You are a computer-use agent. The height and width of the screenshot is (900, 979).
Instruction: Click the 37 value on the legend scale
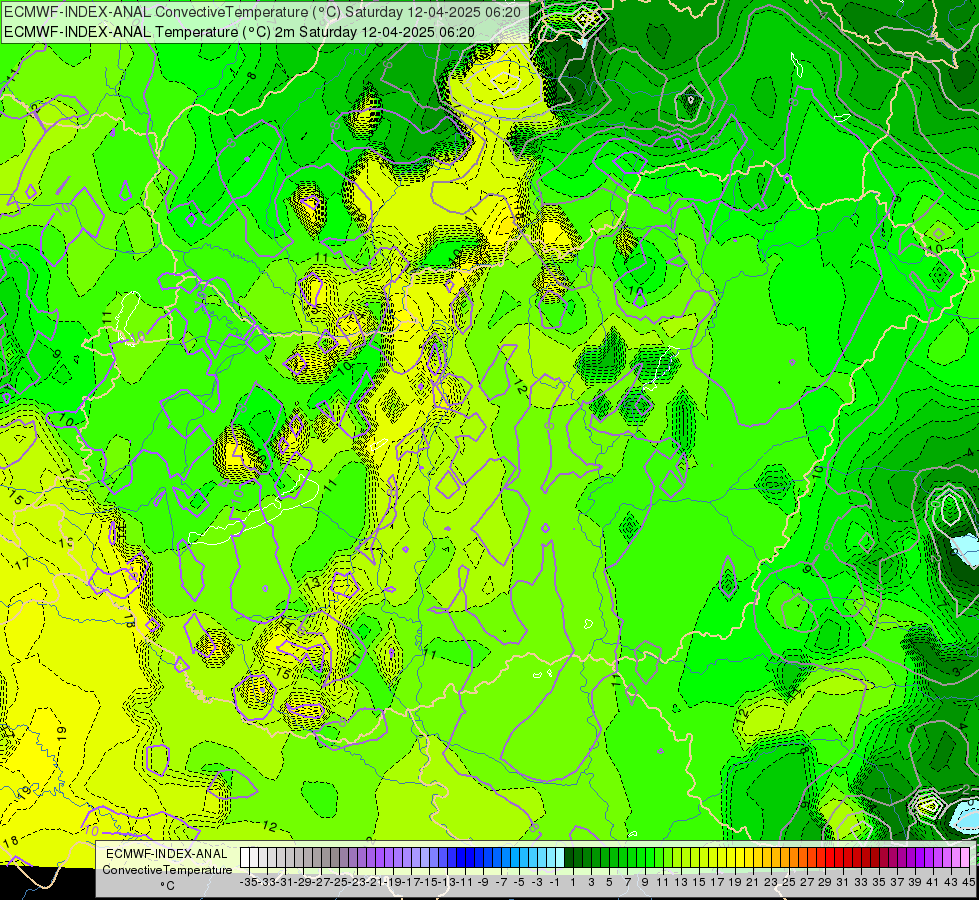pos(897,882)
